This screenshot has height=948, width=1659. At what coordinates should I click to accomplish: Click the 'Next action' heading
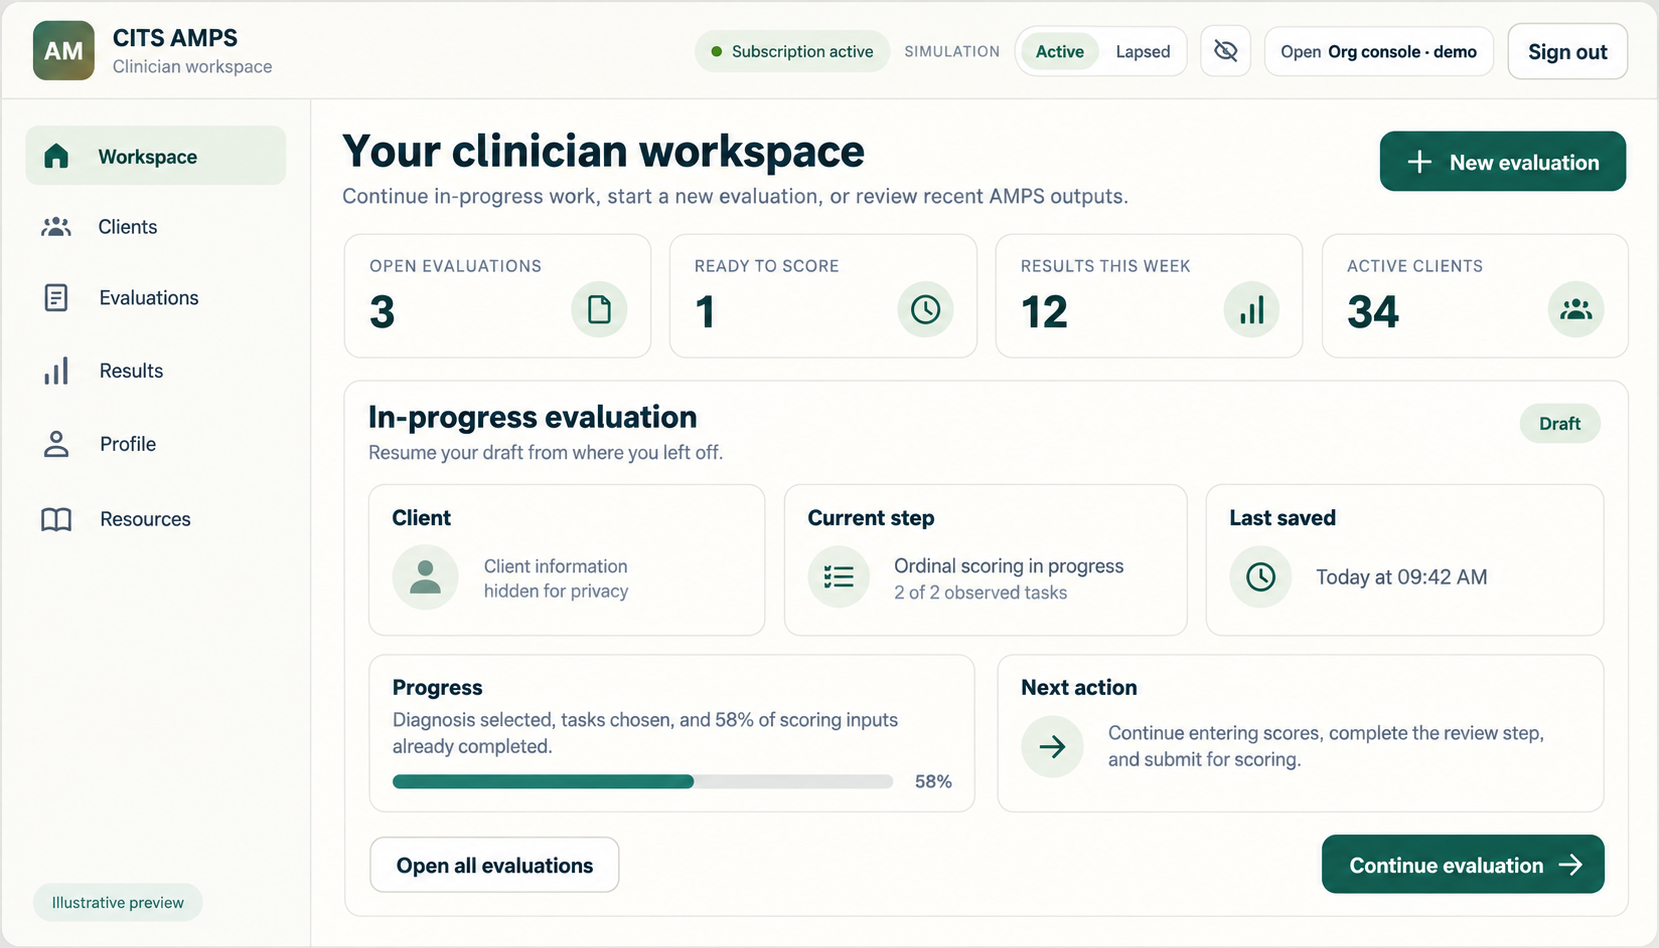1078,688
